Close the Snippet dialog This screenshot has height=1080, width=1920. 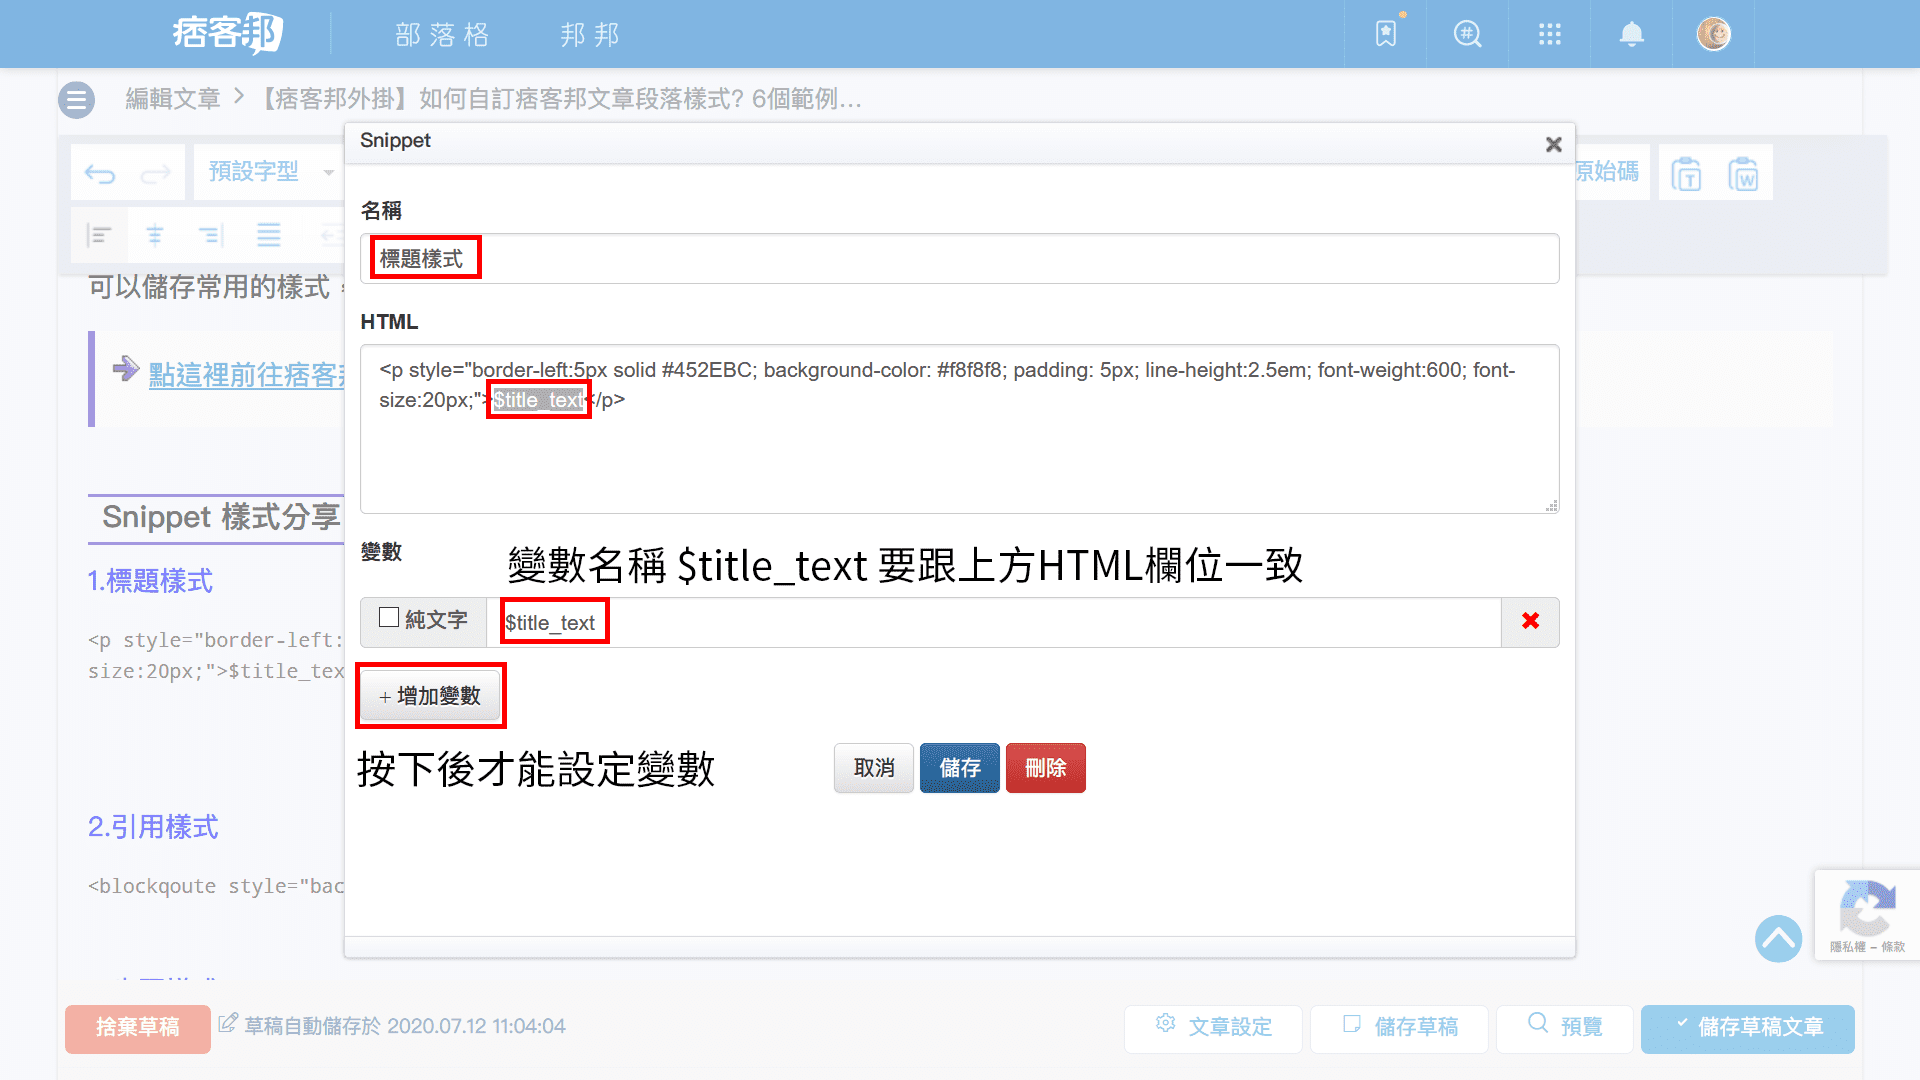1553,145
